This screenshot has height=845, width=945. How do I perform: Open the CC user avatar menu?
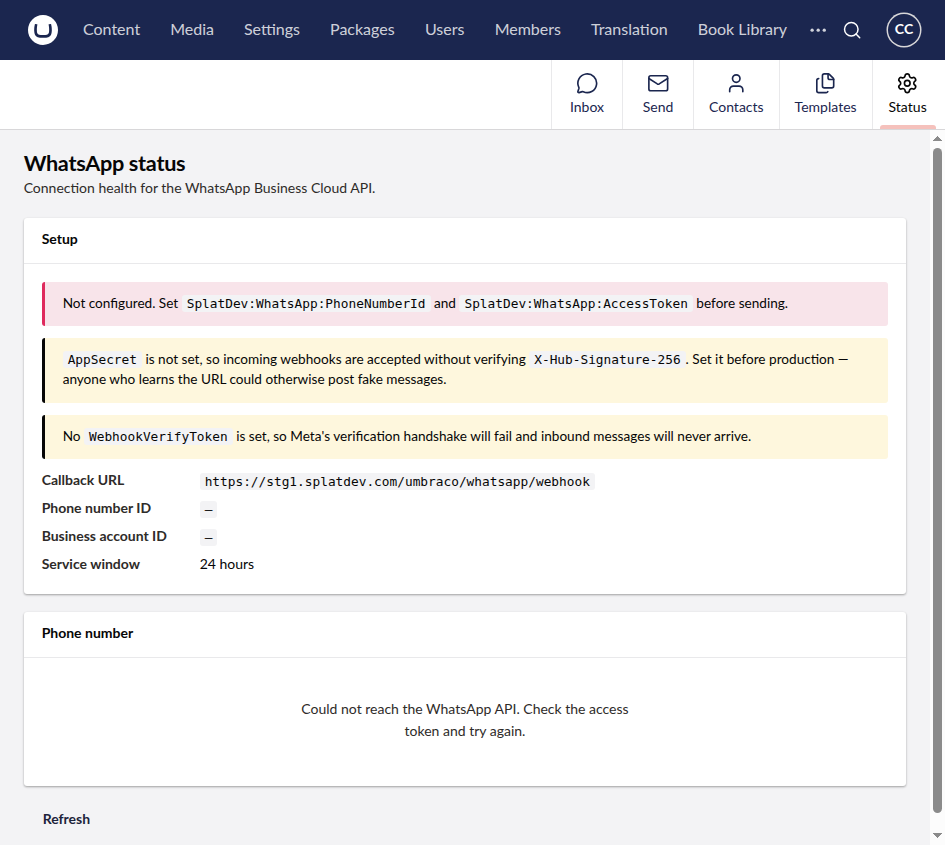903,30
